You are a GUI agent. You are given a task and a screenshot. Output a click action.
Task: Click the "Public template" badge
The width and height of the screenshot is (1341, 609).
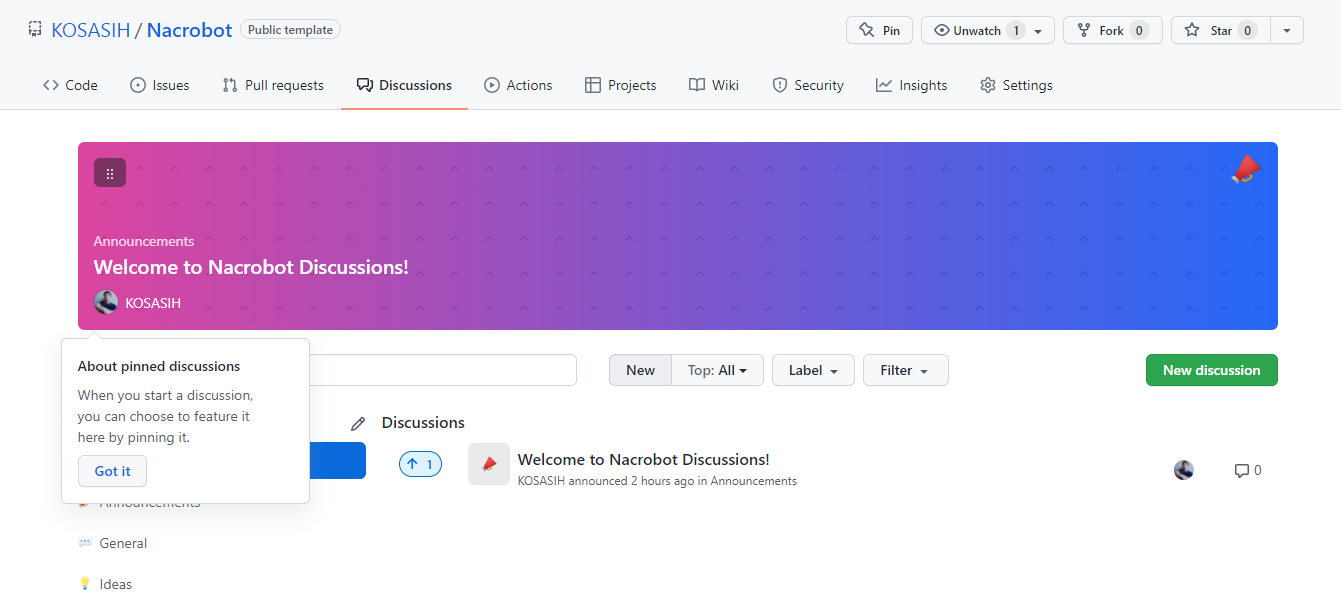[x=290, y=30]
